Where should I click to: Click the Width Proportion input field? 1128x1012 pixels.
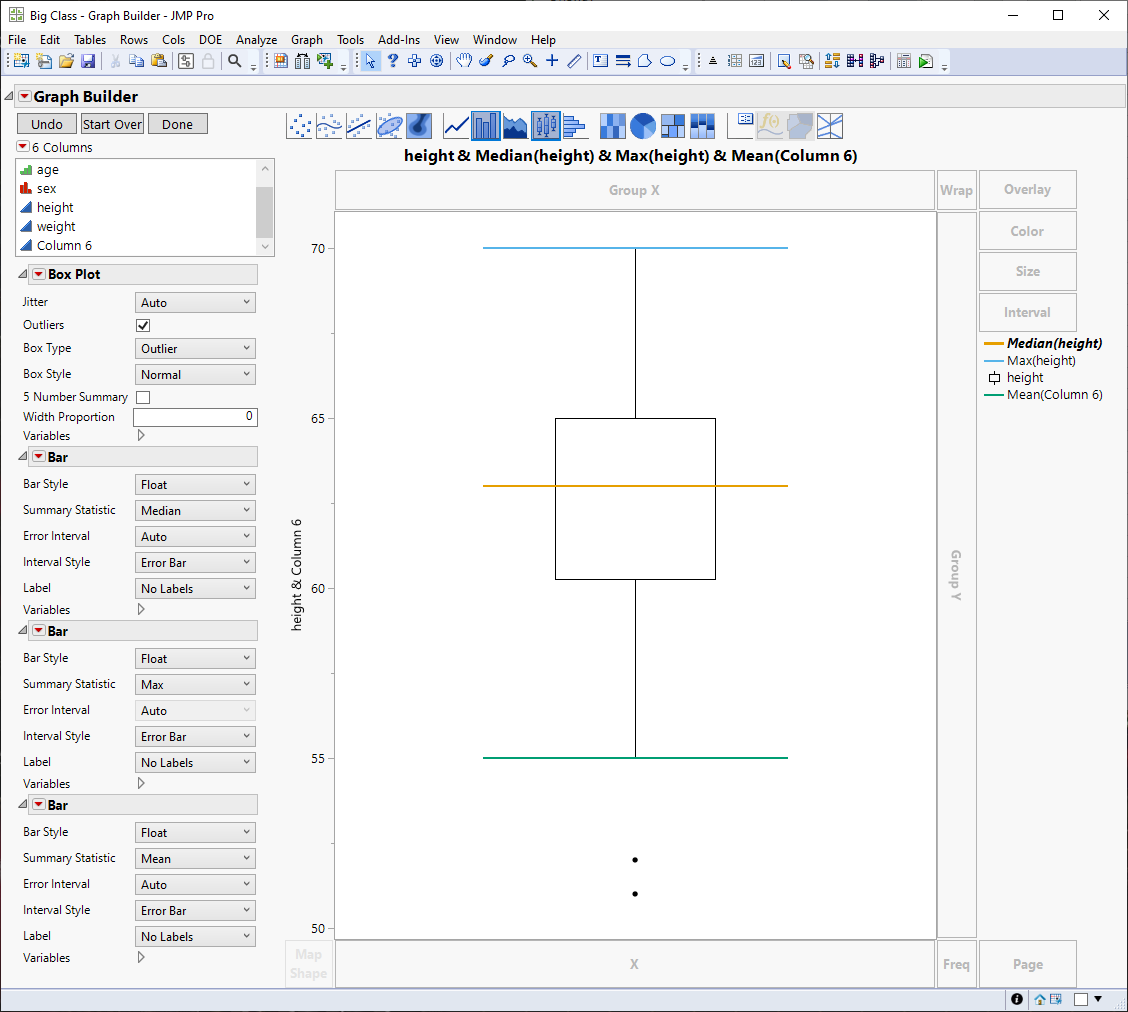pyautogui.click(x=195, y=417)
